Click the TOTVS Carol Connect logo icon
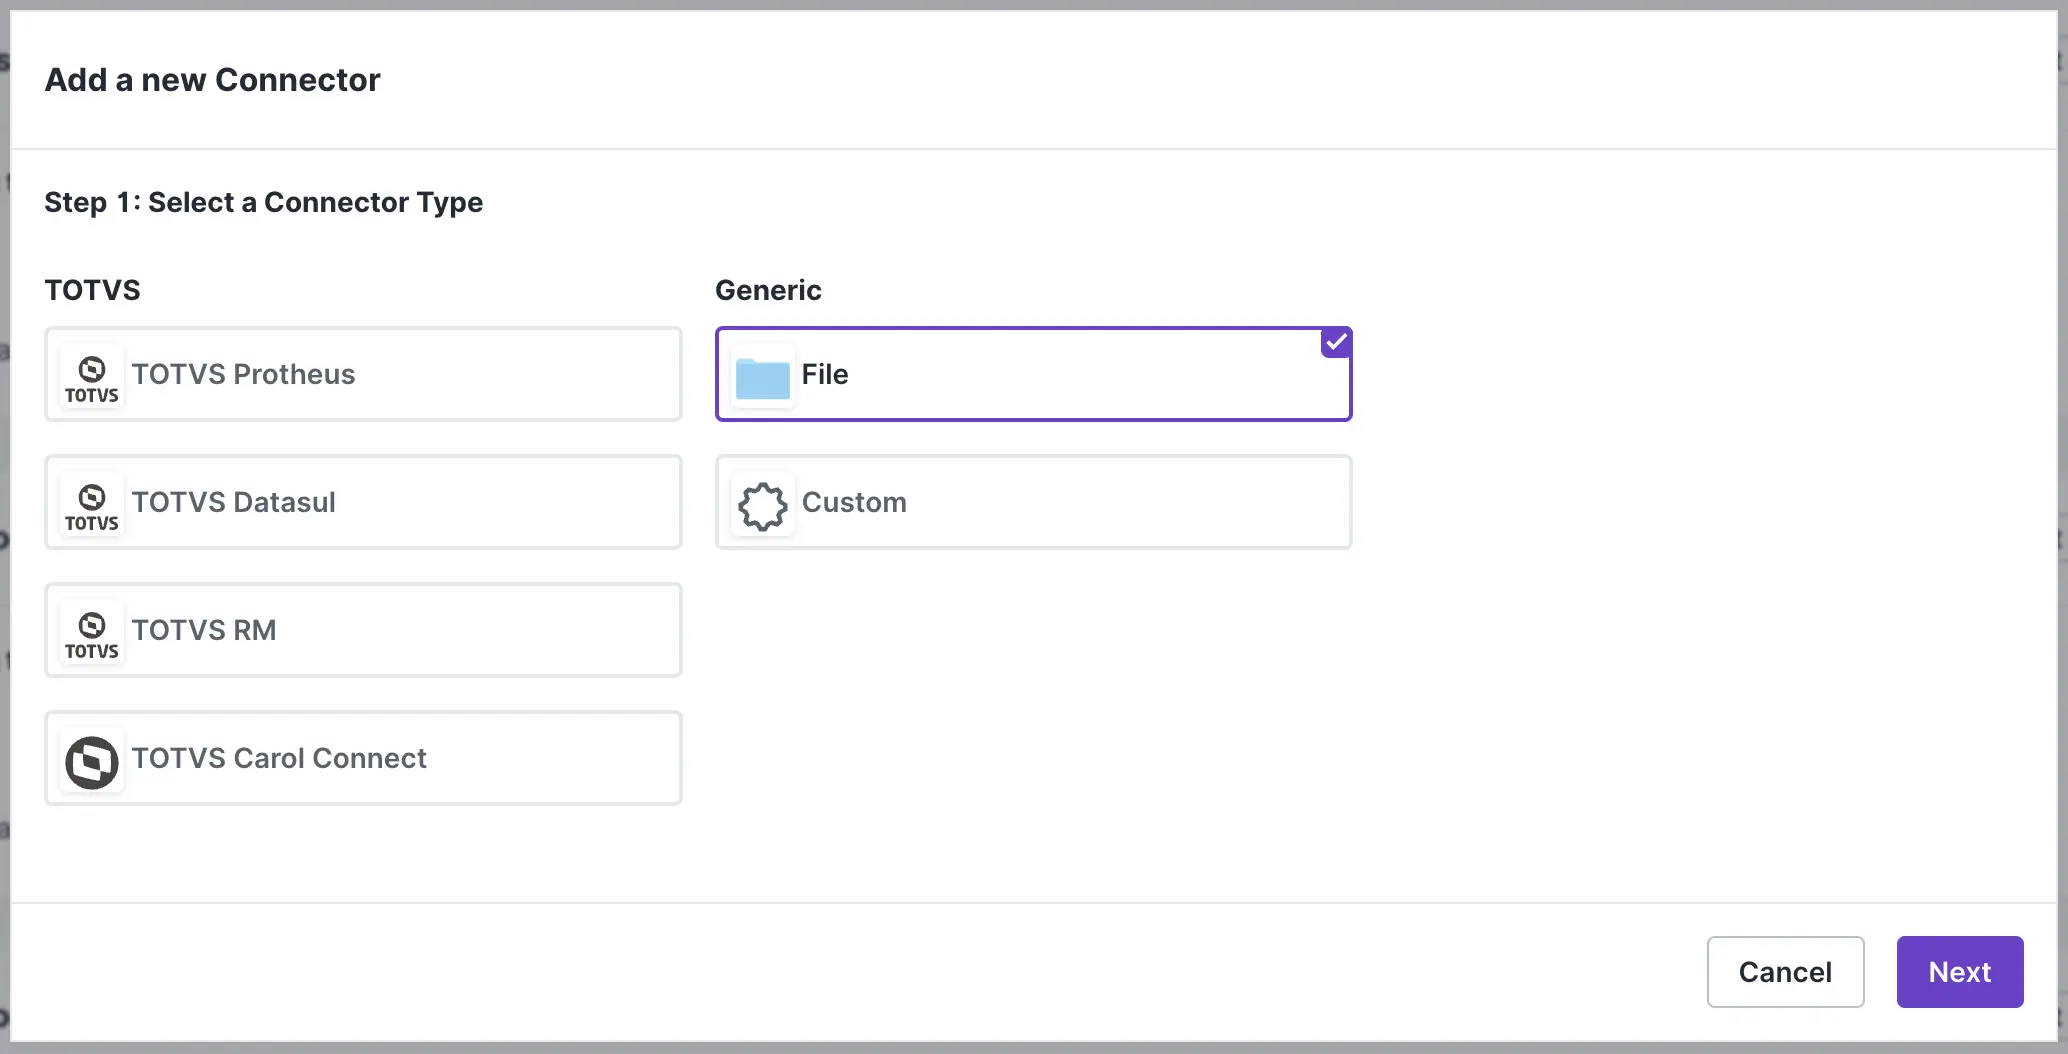The image size is (2068, 1054). (92, 759)
